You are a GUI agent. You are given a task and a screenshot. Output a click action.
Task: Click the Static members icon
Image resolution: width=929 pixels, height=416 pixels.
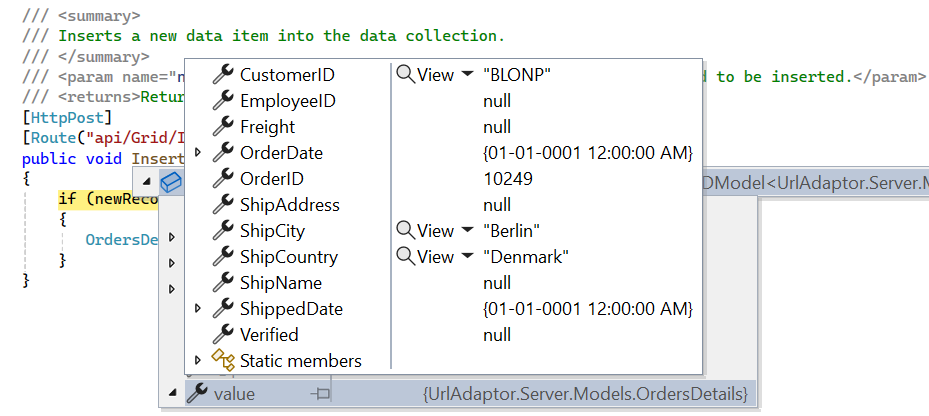pos(222,361)
